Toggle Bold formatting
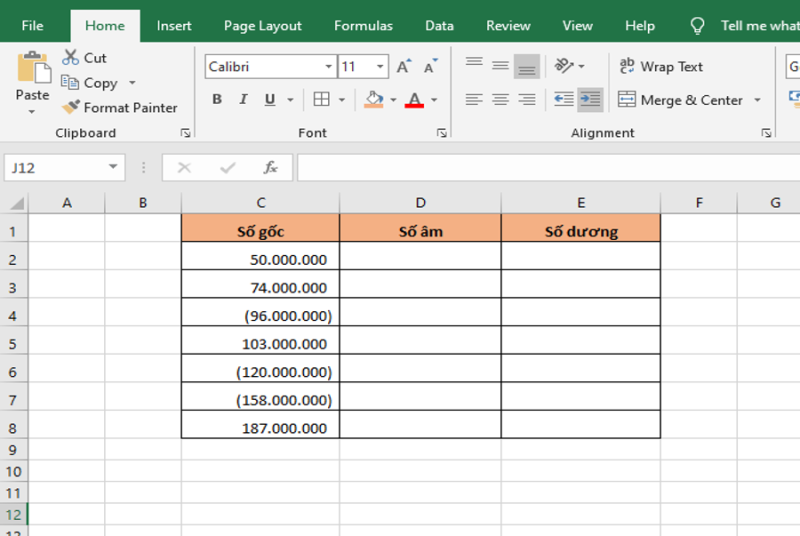The height and width of the screenshot is (536, 800). pos(217,99)
